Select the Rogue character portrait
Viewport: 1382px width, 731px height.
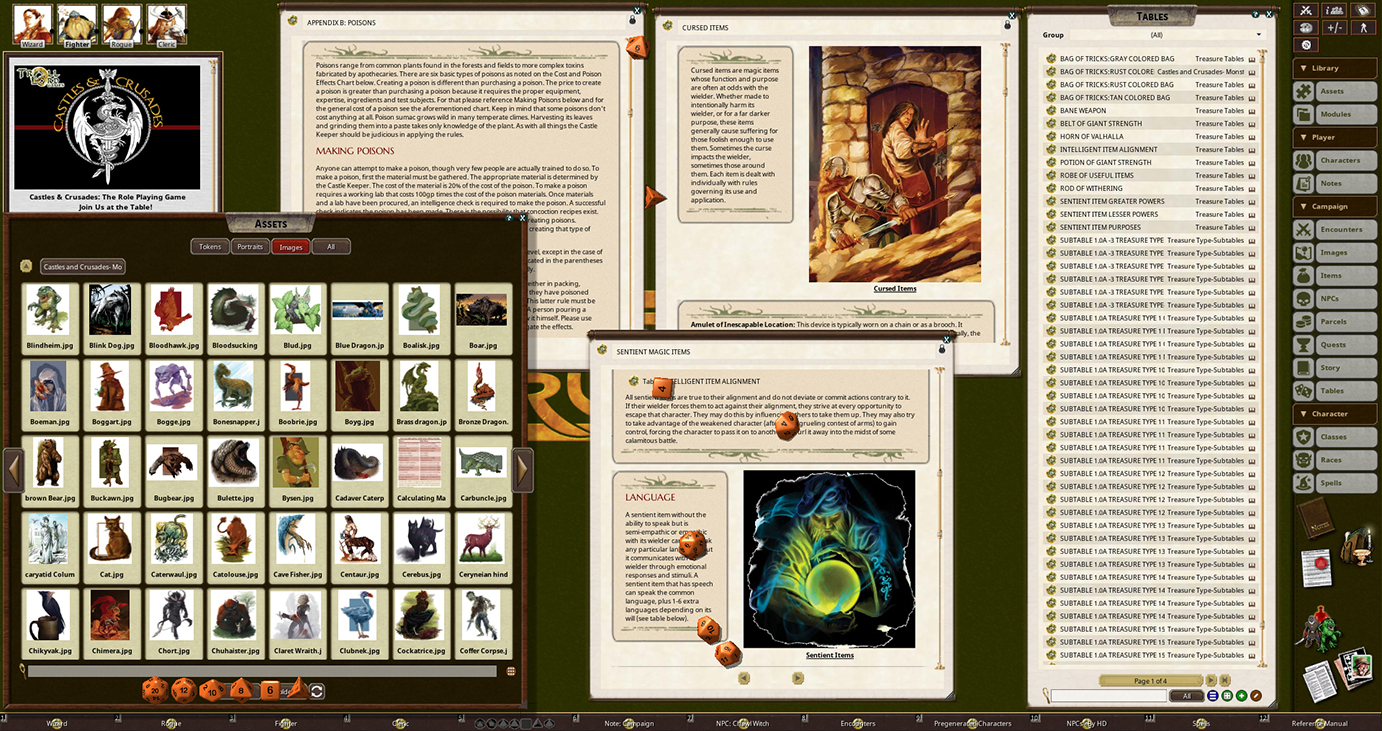tap(122, 24)
